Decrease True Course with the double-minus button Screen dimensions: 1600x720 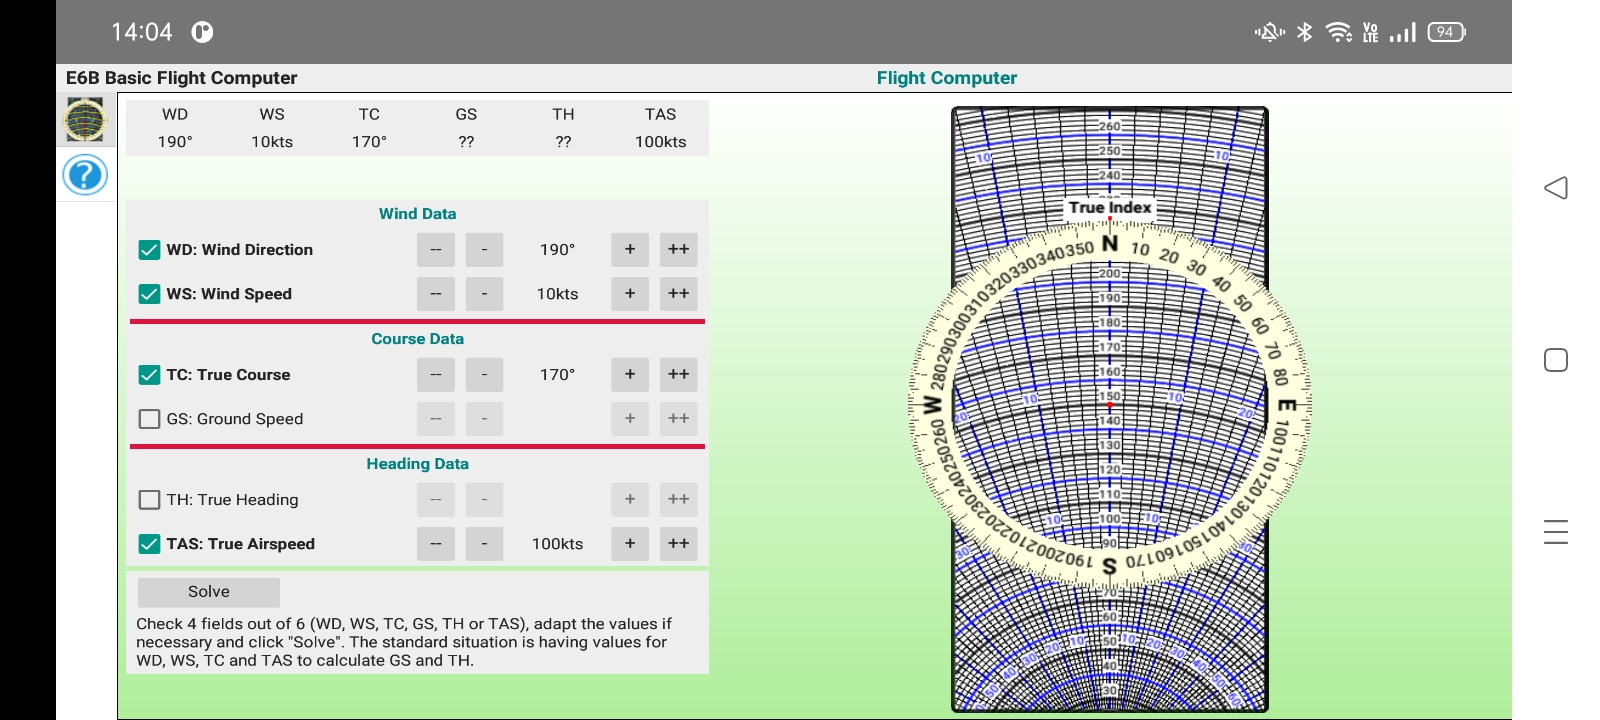point(436,375)
